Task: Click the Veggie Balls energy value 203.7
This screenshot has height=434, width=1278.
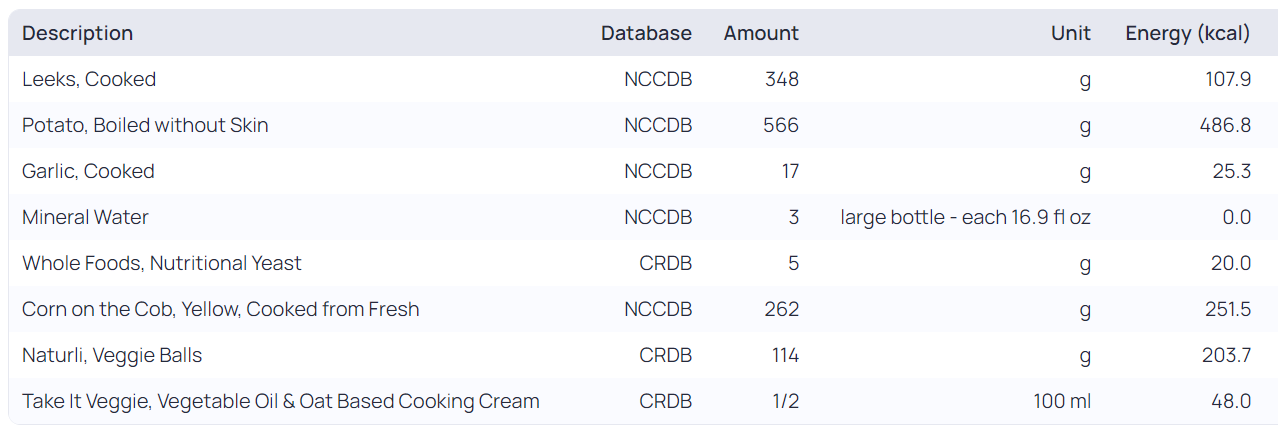Action: (1226, 355)
